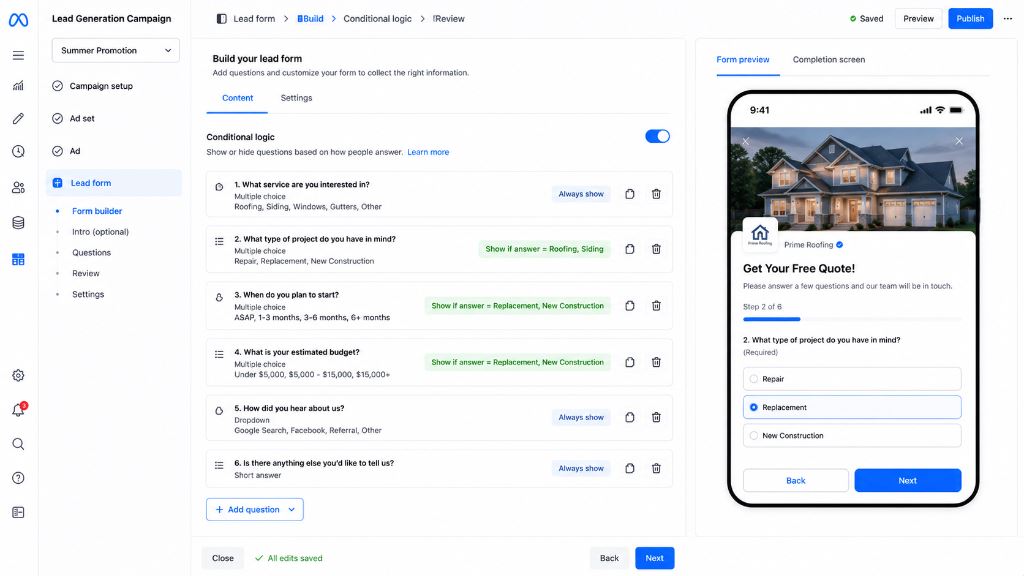Click the Preview button in header
1024x576 pixels.
coord(918,19)
